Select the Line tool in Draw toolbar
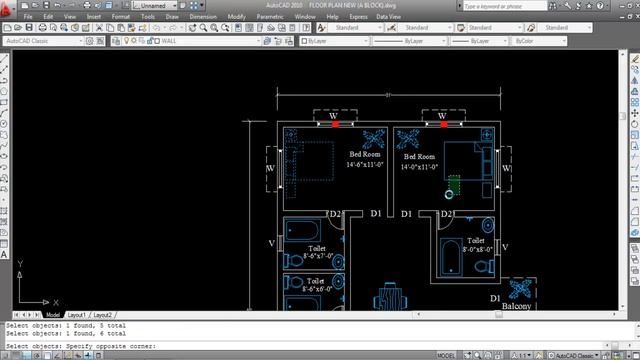Viewport: 640px width, 360px height. click(x=4, y=59)
